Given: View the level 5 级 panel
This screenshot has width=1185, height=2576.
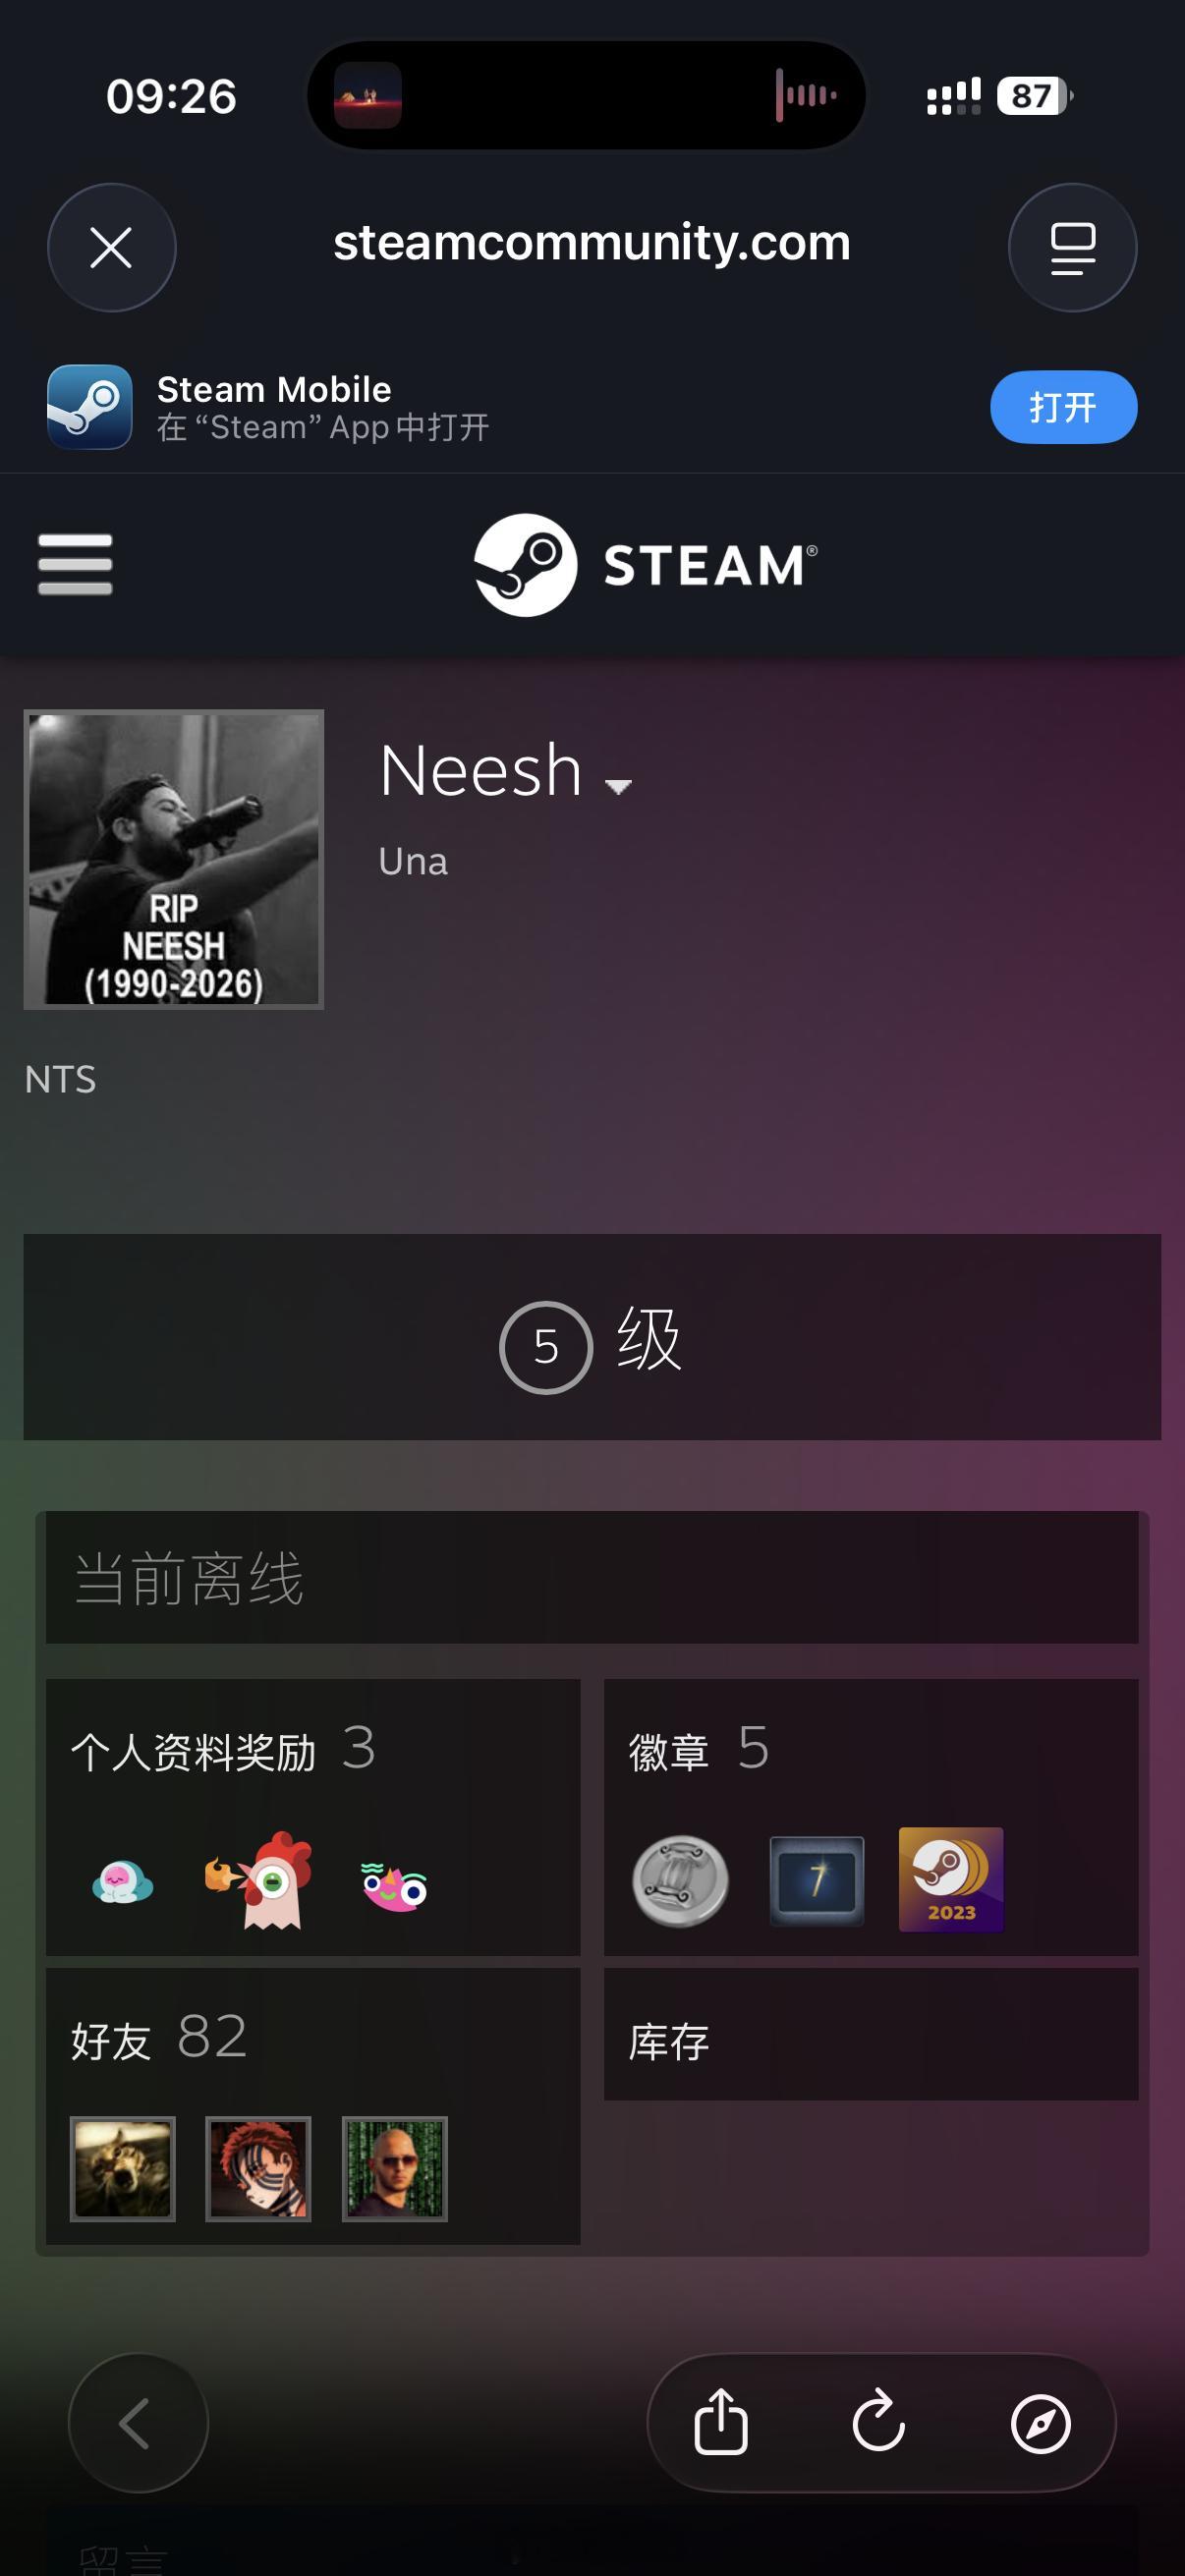Looking at the screenshot, I should (592, 1337).
